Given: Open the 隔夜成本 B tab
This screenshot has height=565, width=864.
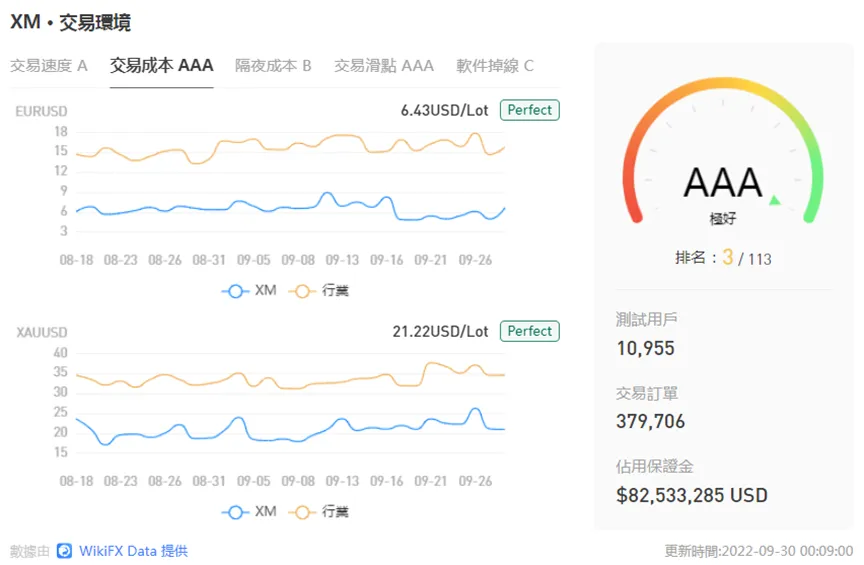Looking at the screenshot, I should tap(273, 66).
